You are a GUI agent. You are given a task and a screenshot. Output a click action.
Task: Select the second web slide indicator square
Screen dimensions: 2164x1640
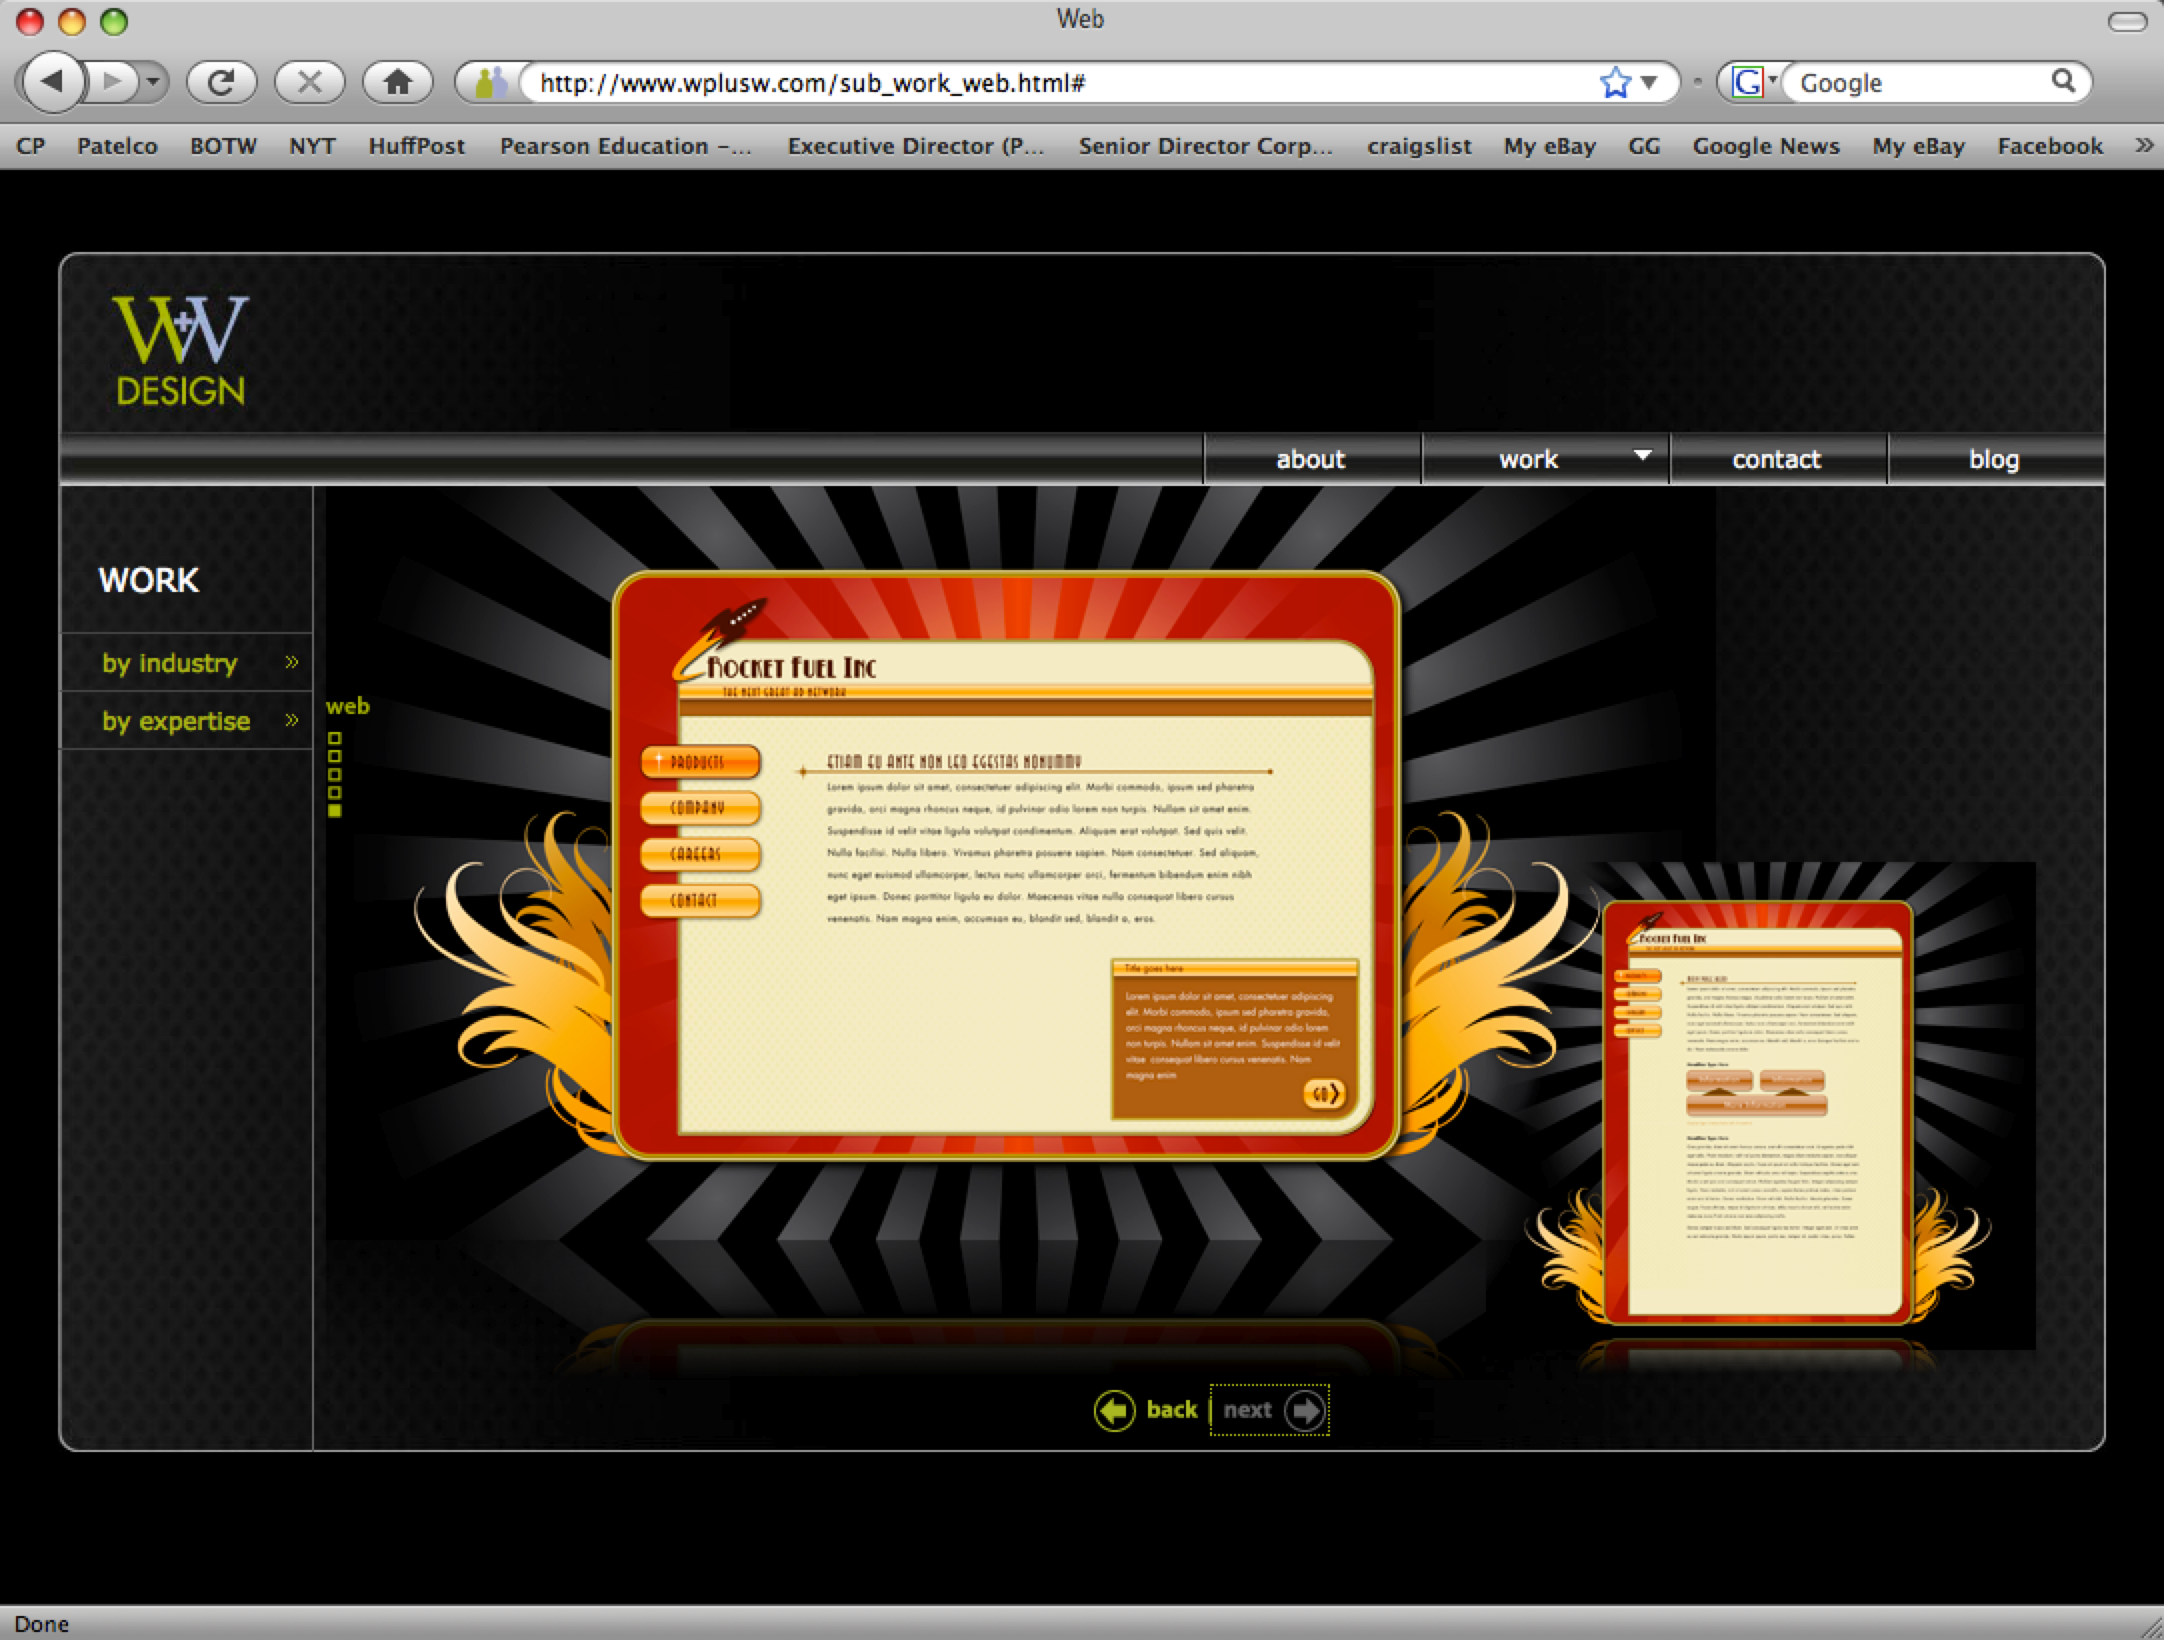point(335,757)
